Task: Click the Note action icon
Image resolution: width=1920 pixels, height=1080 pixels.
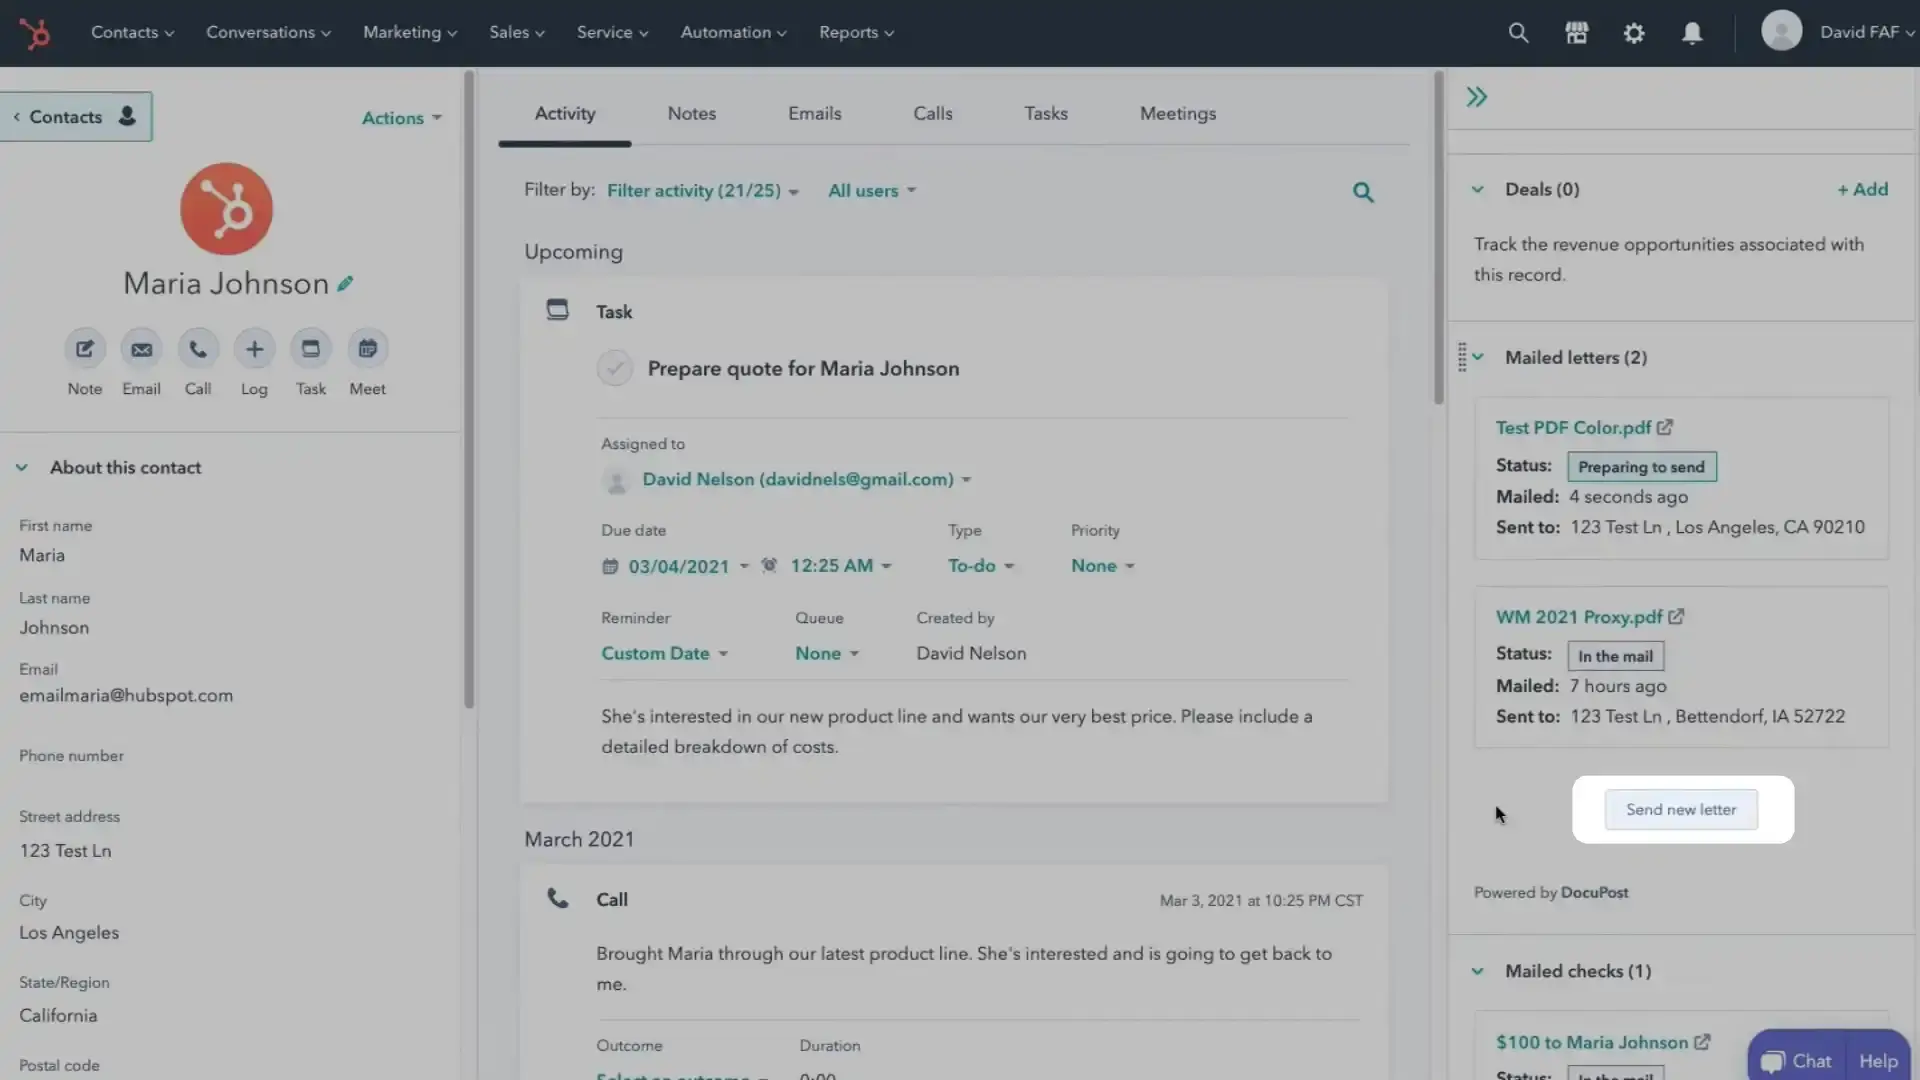Action: coord(85,349)
